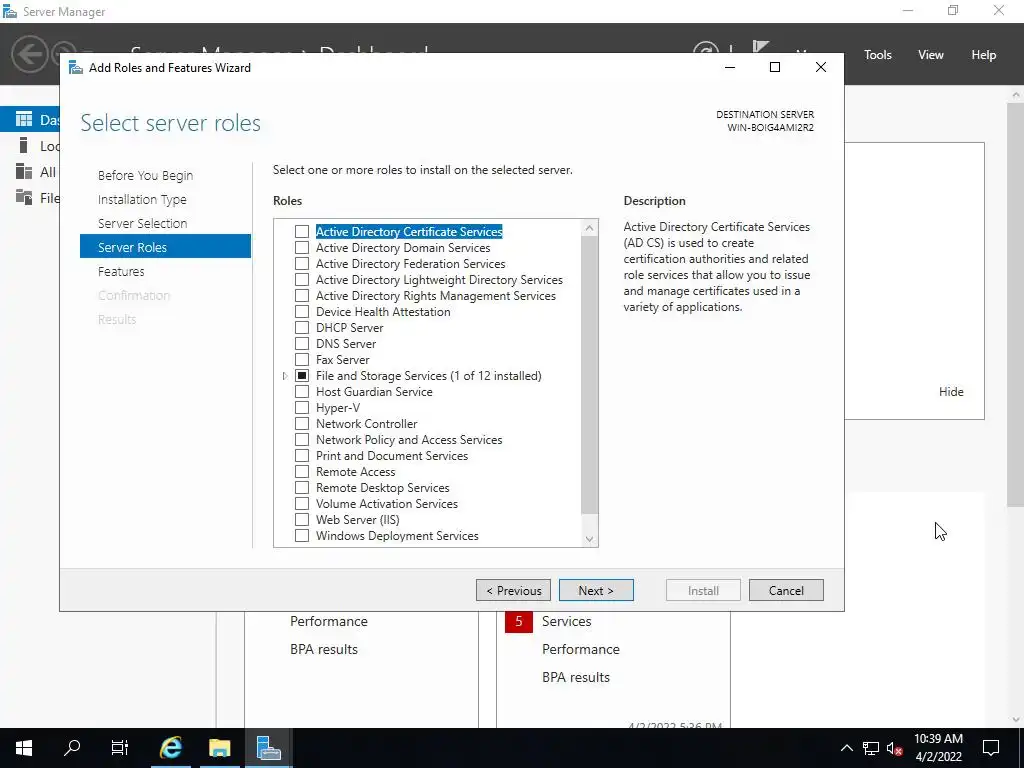The height and width of the screenshot is (768, 1024).
Task: Select Active Directory Rights Management Services text
Action: [x=436, y=296]
